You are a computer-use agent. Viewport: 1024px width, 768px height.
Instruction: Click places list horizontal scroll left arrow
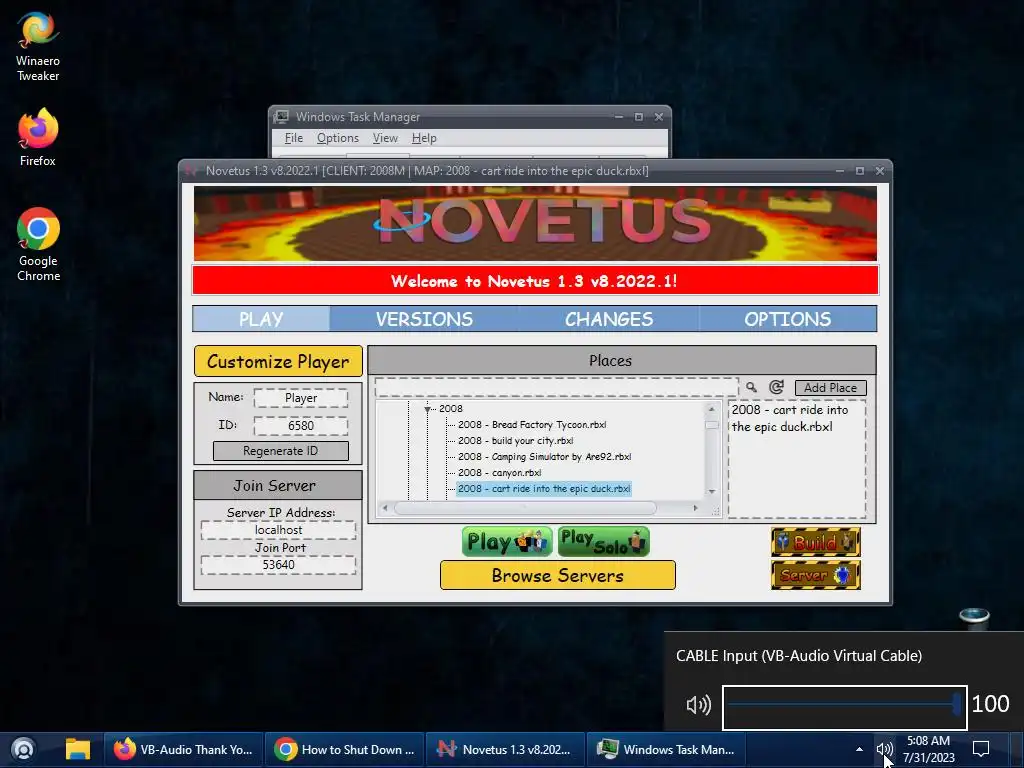385,508
